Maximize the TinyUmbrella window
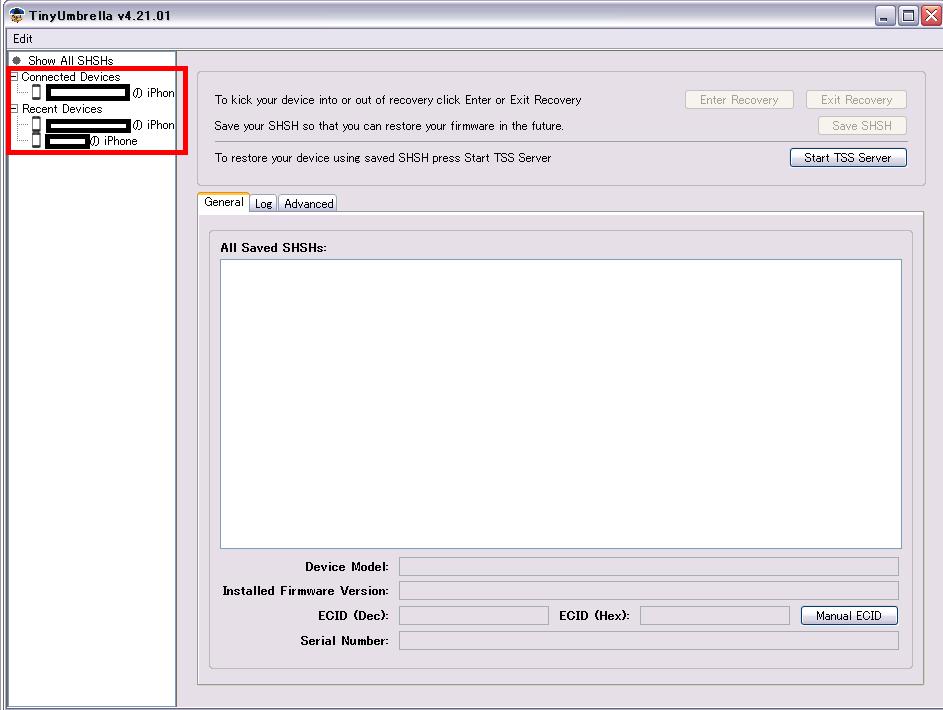 [x=908, y=16]
